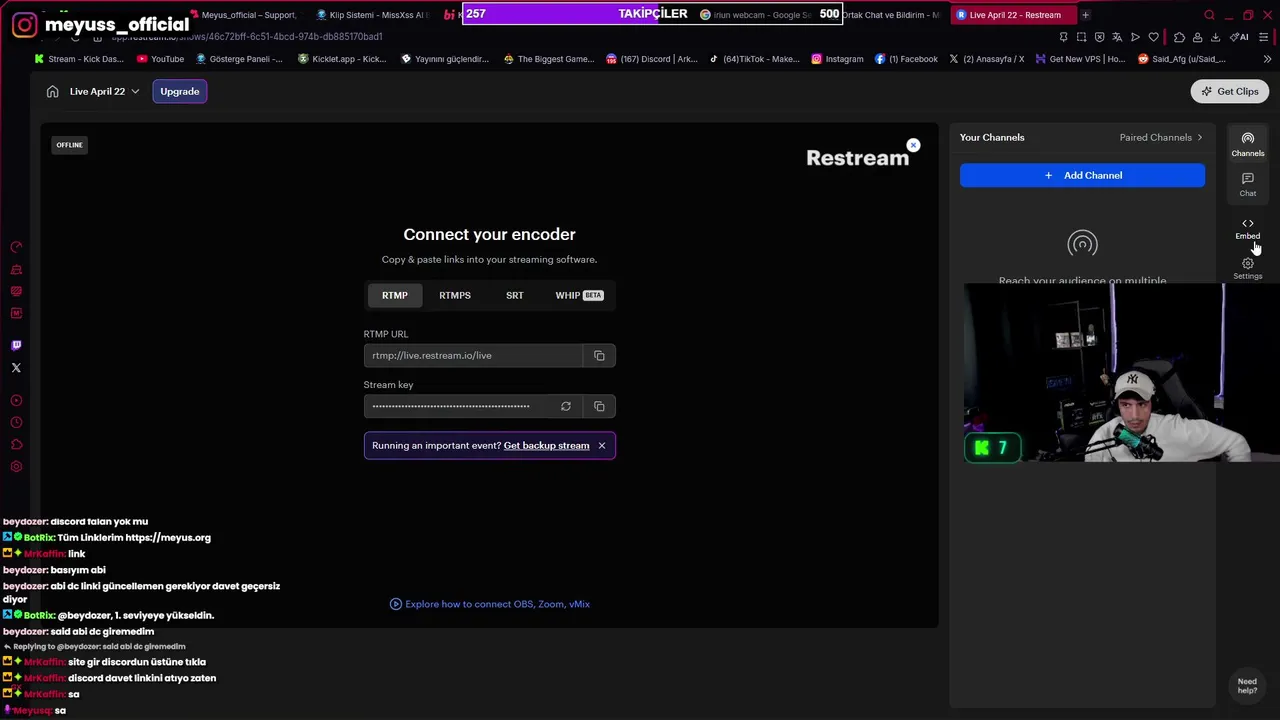
Task: Click the Upgrade button
Action: [x=180, y=91]
